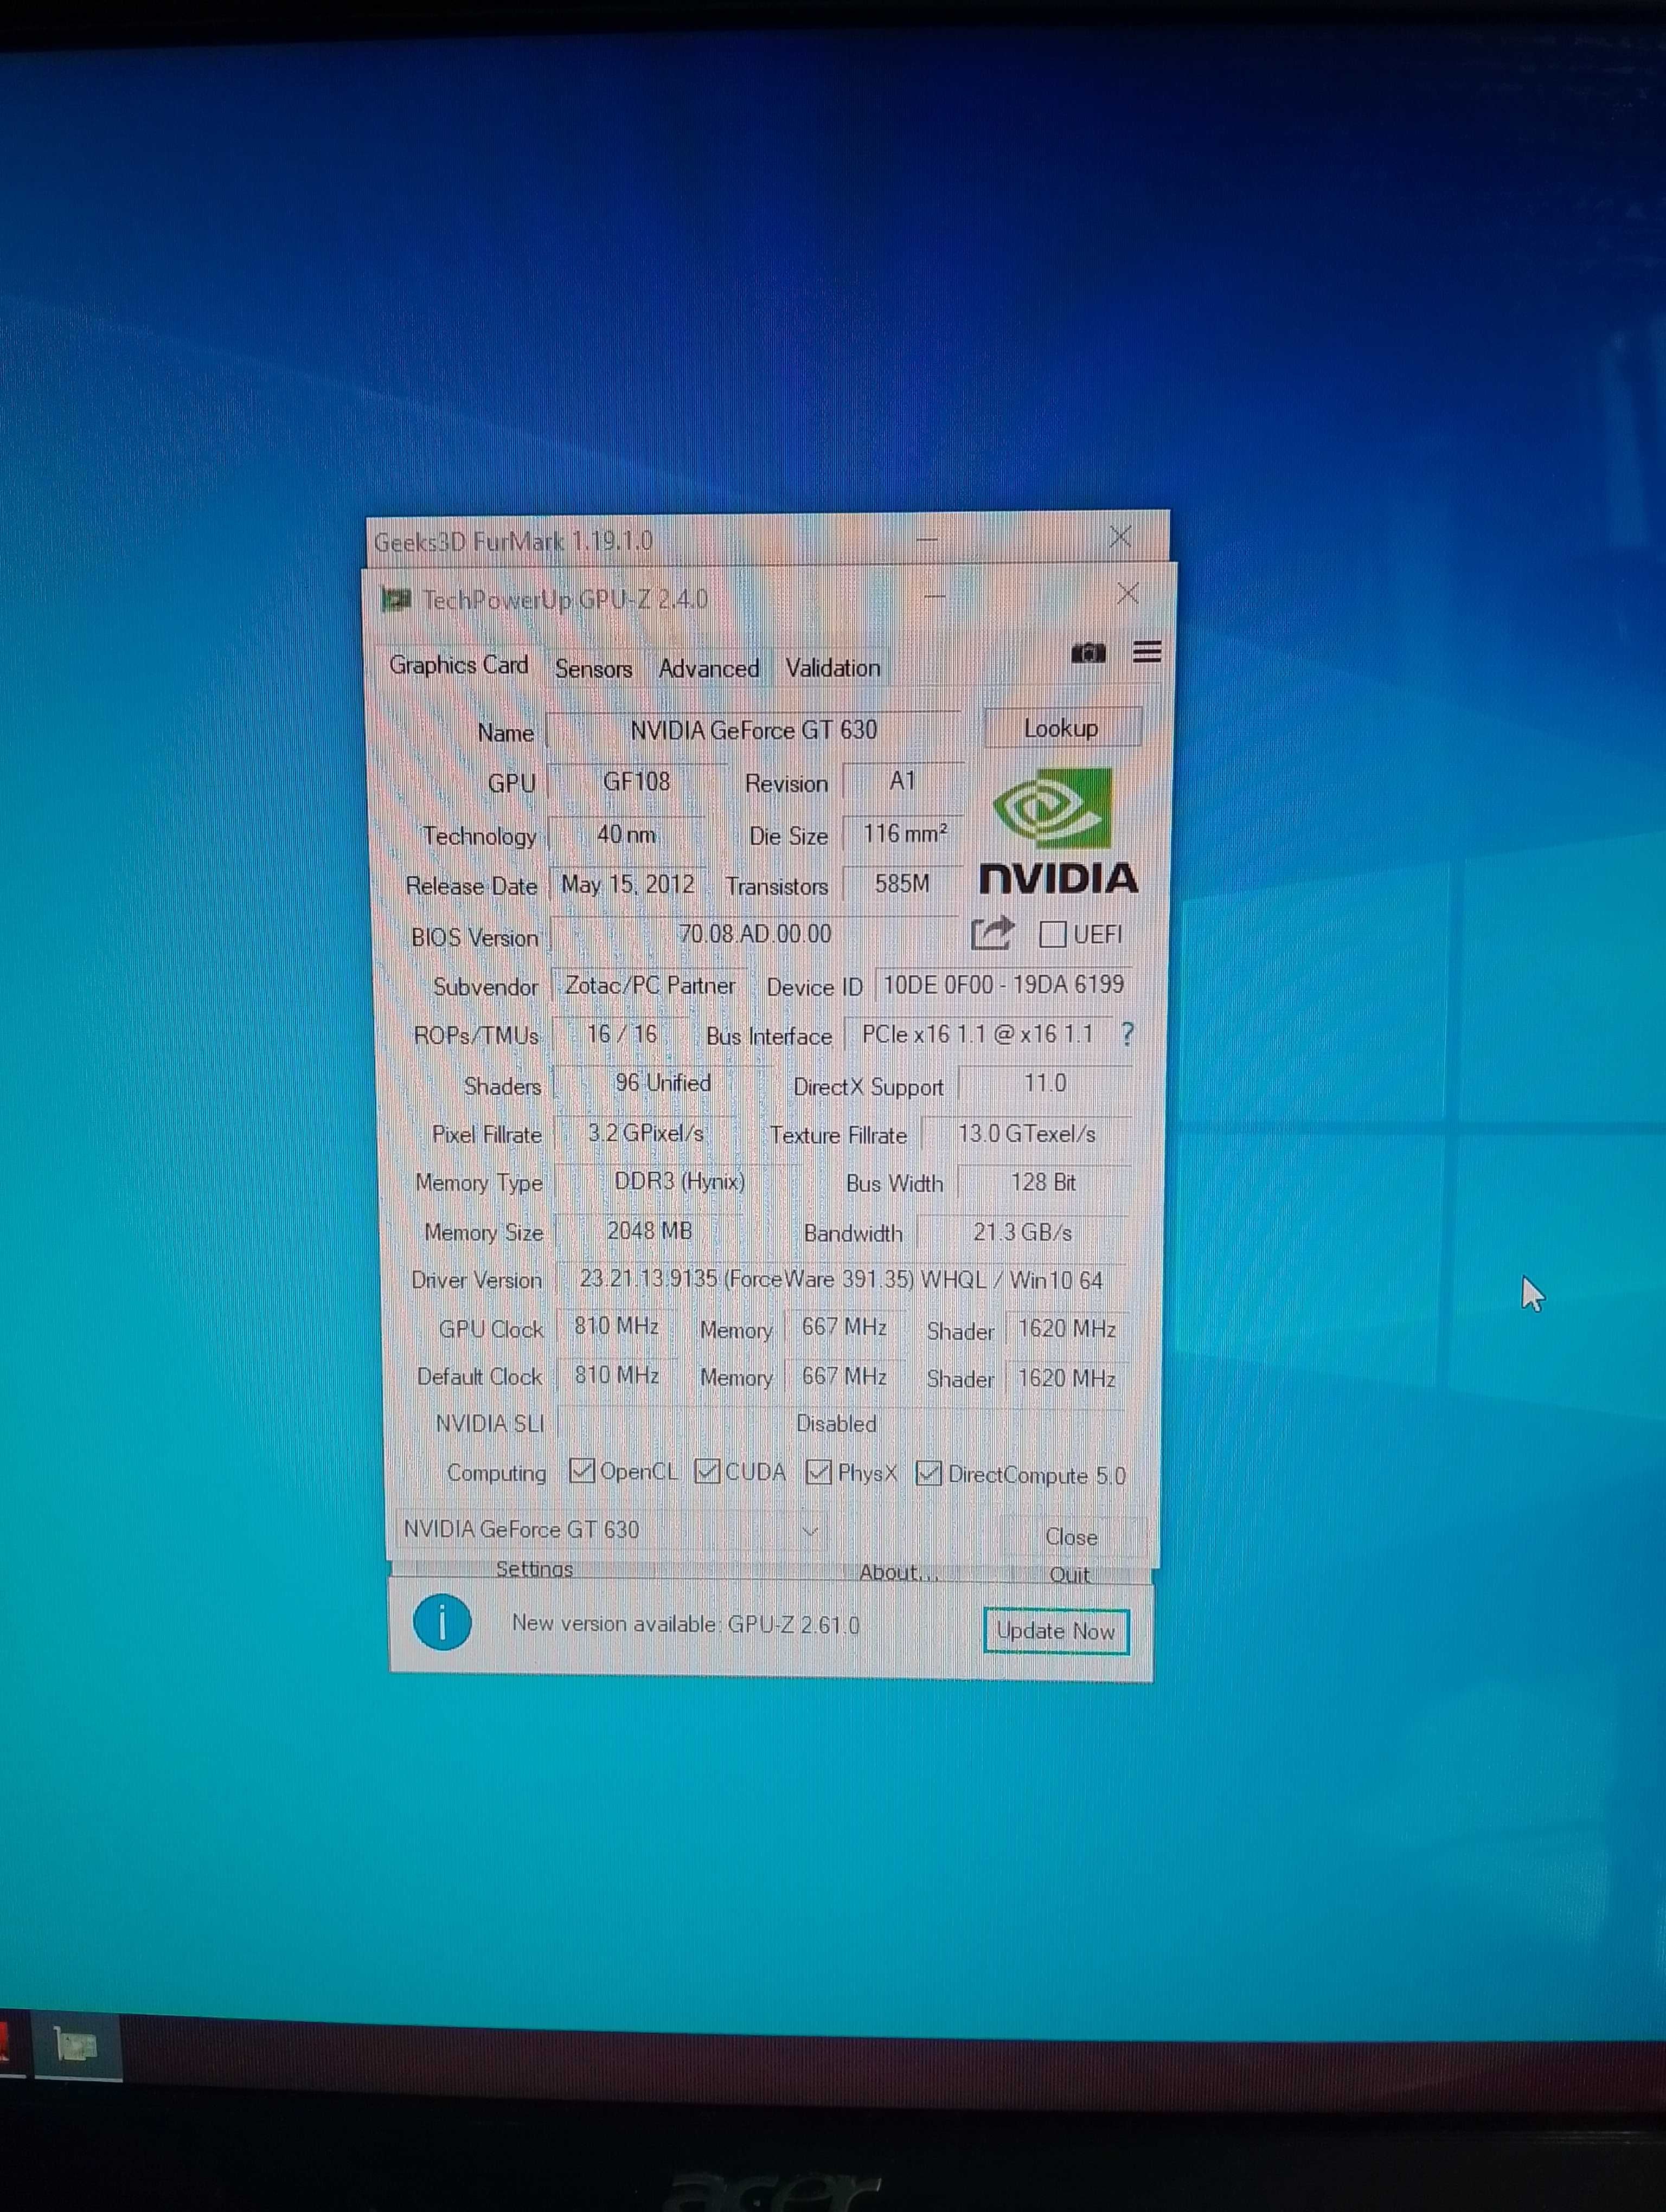The height and width of the screenshot is (2212, 1666).
Task: Click the DirectX Support field 11.0
Action: coord(1045,1083)
